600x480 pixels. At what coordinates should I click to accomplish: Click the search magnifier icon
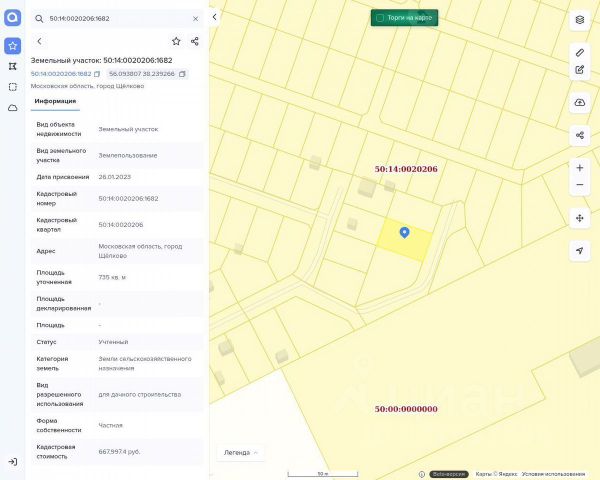[39, 19]
